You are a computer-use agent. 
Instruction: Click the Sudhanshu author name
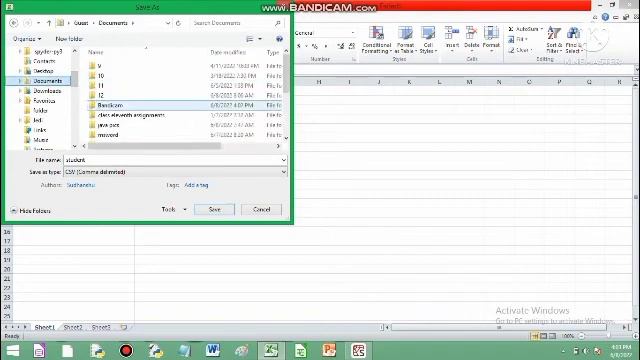[x=81, y=185]
